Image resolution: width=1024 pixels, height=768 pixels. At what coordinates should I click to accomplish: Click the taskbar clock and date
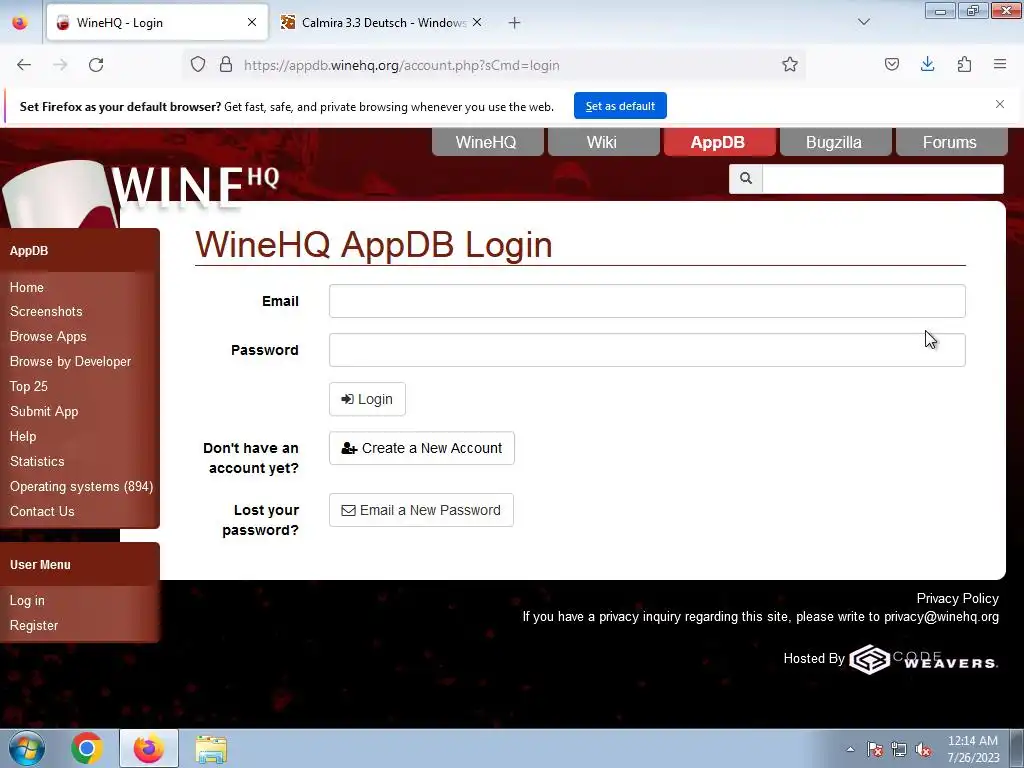click(x=973, y=749)
